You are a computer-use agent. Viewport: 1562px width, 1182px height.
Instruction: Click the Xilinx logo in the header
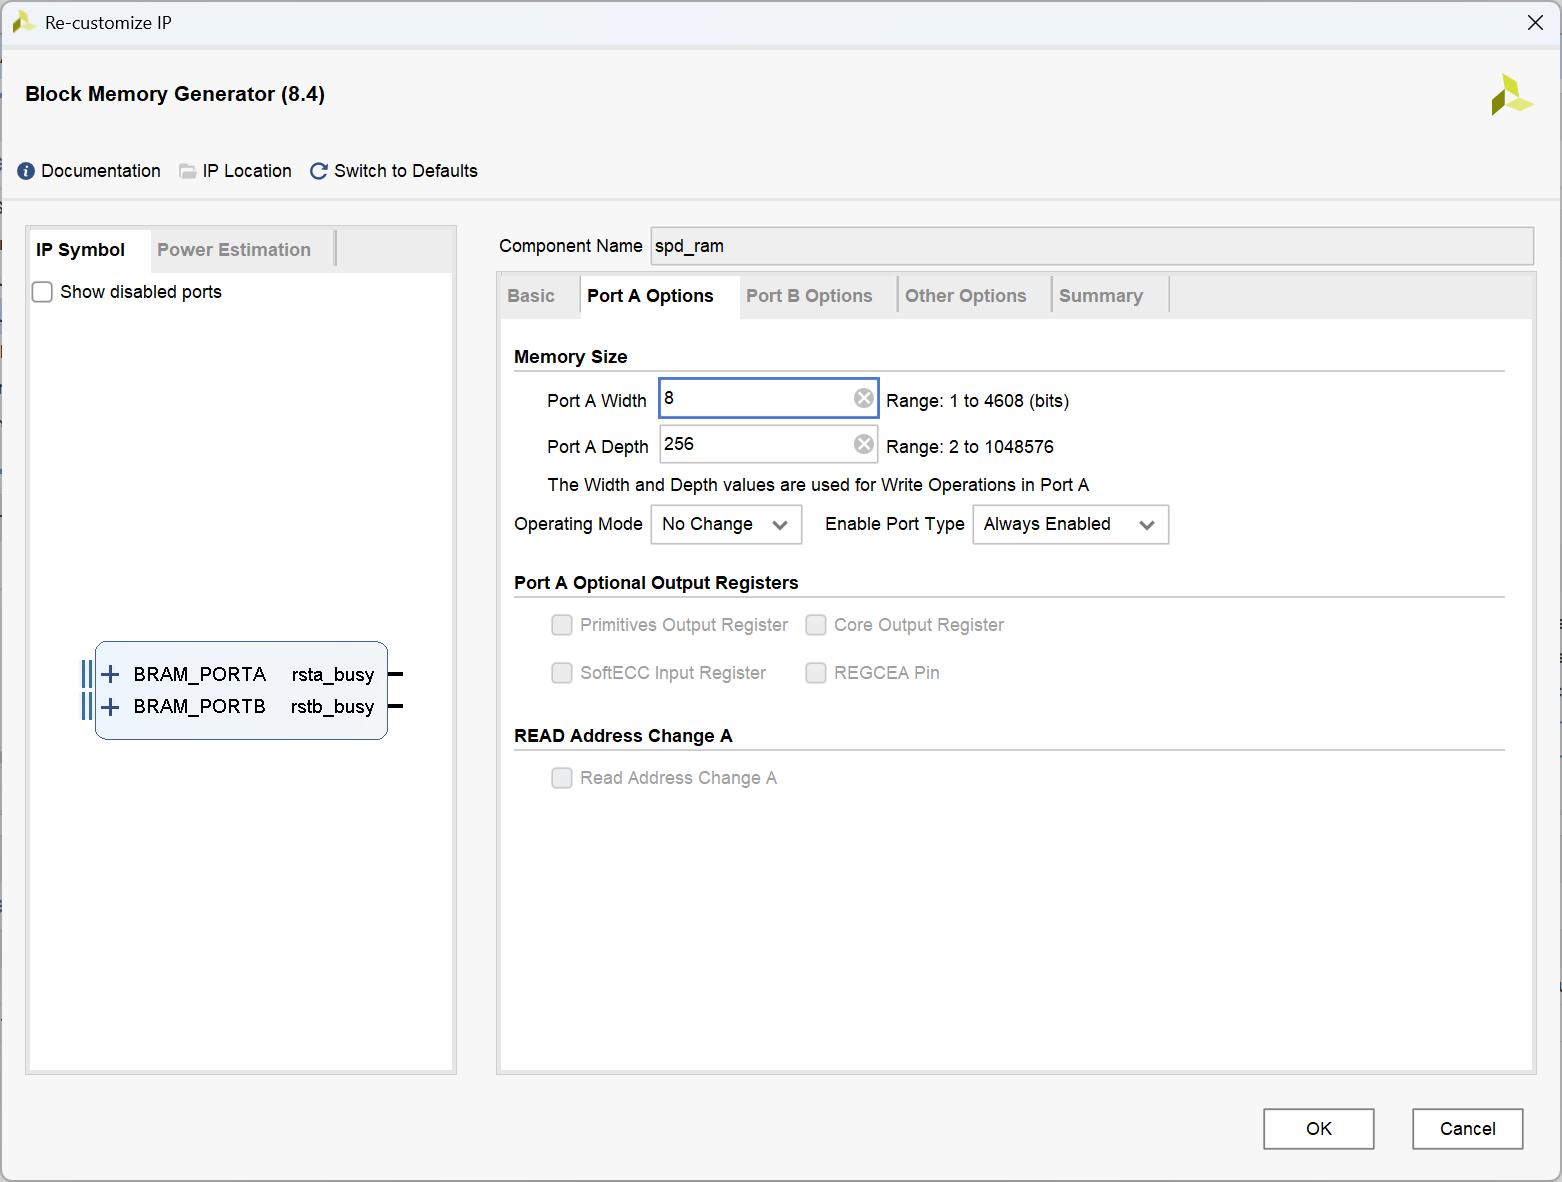(x=1511, y=95)
